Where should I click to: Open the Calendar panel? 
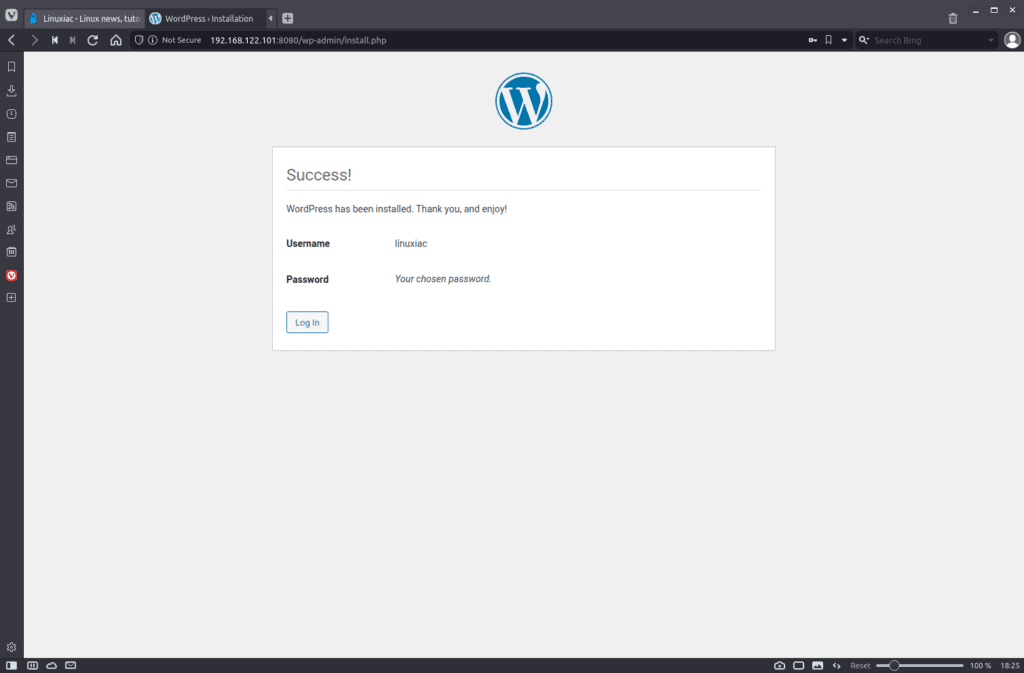(11, 252)
